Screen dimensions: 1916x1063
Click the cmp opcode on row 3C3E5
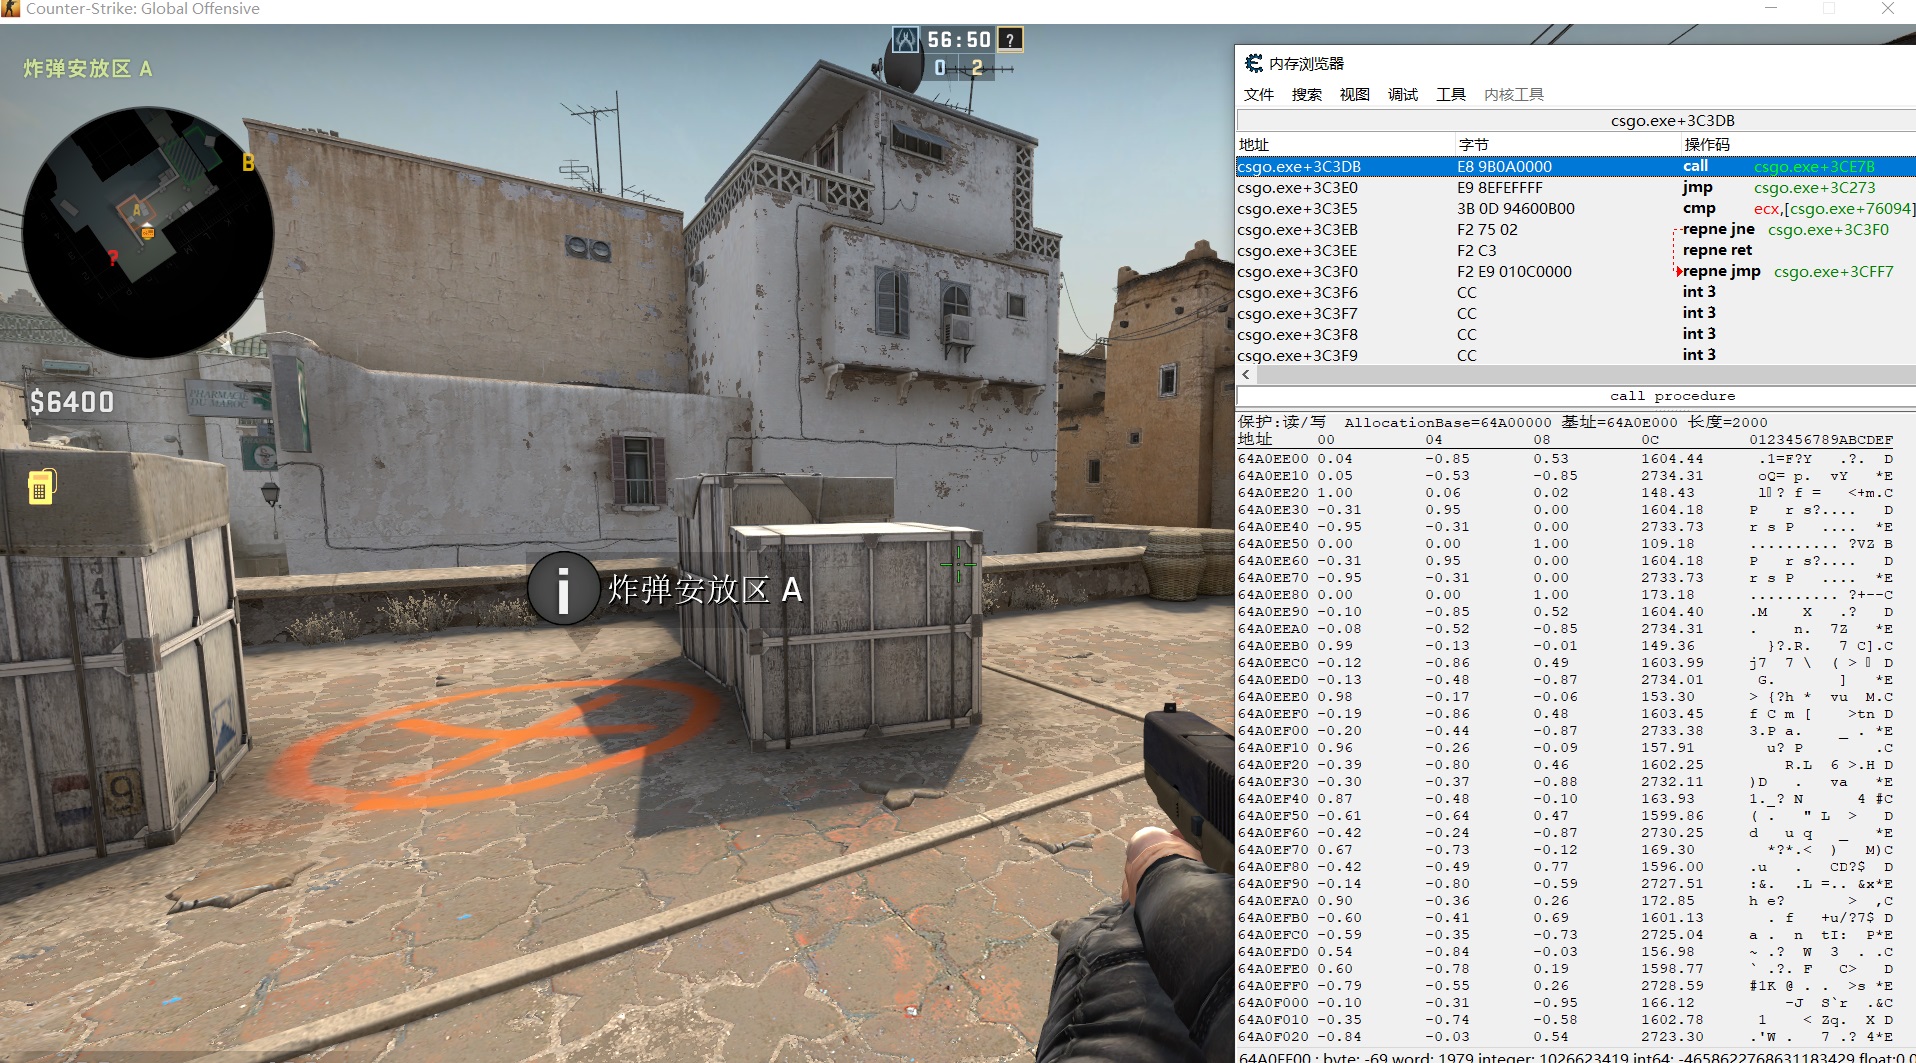[1698, 208]
